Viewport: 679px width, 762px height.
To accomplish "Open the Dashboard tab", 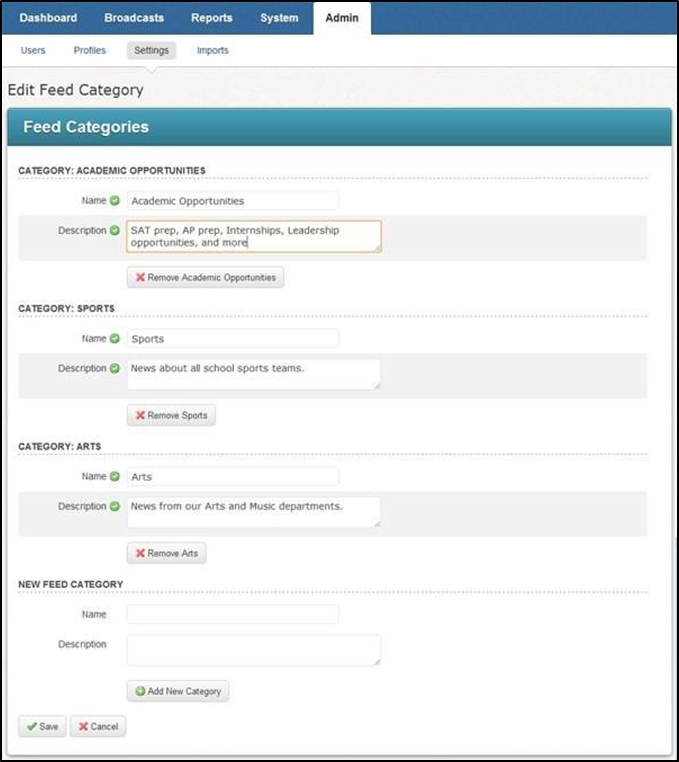I will point(48,18).
